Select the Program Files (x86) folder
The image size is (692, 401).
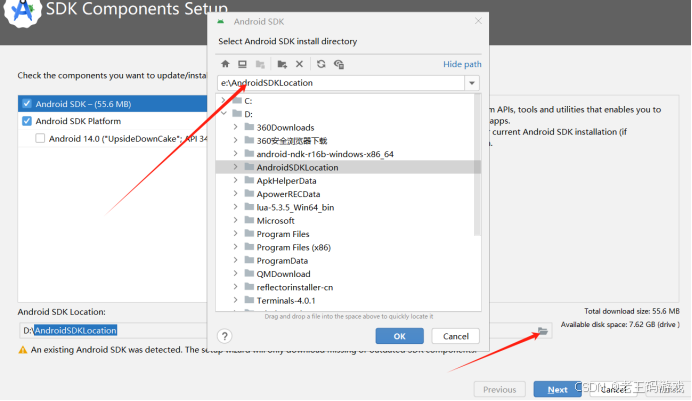pos(293,247)
